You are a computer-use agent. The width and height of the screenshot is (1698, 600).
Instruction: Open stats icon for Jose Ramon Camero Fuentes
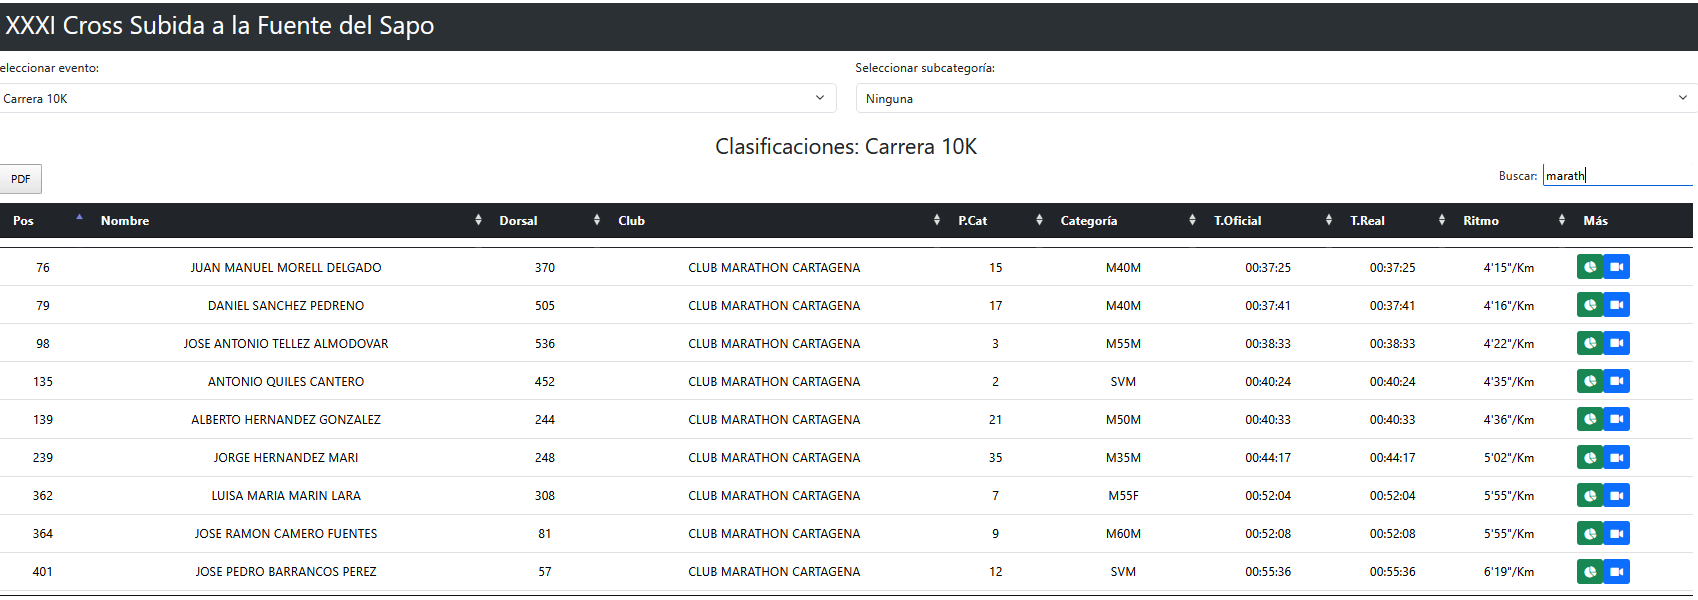[1590, 533]
